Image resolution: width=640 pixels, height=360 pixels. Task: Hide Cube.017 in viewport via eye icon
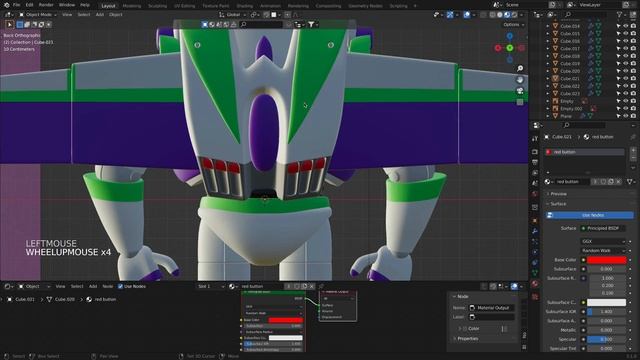pos(625,49)
